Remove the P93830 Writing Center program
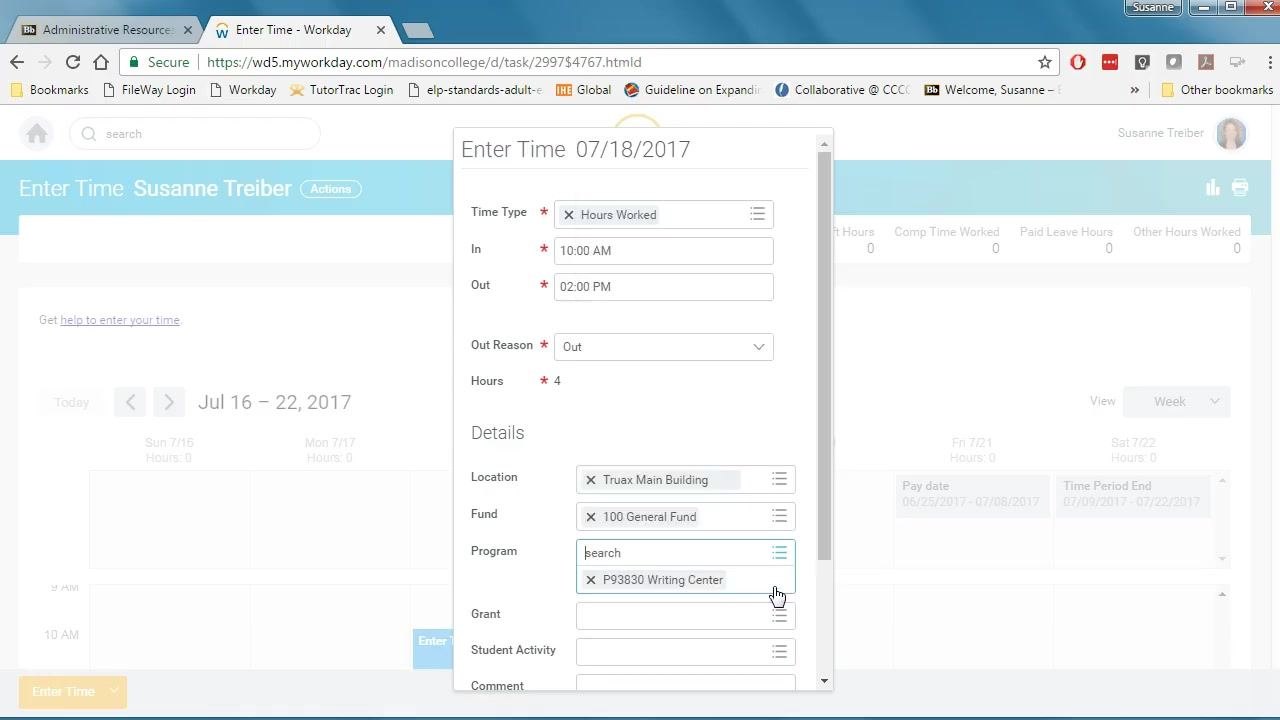The width and height of the screenshot is (1280, 720). pos(591,580)
